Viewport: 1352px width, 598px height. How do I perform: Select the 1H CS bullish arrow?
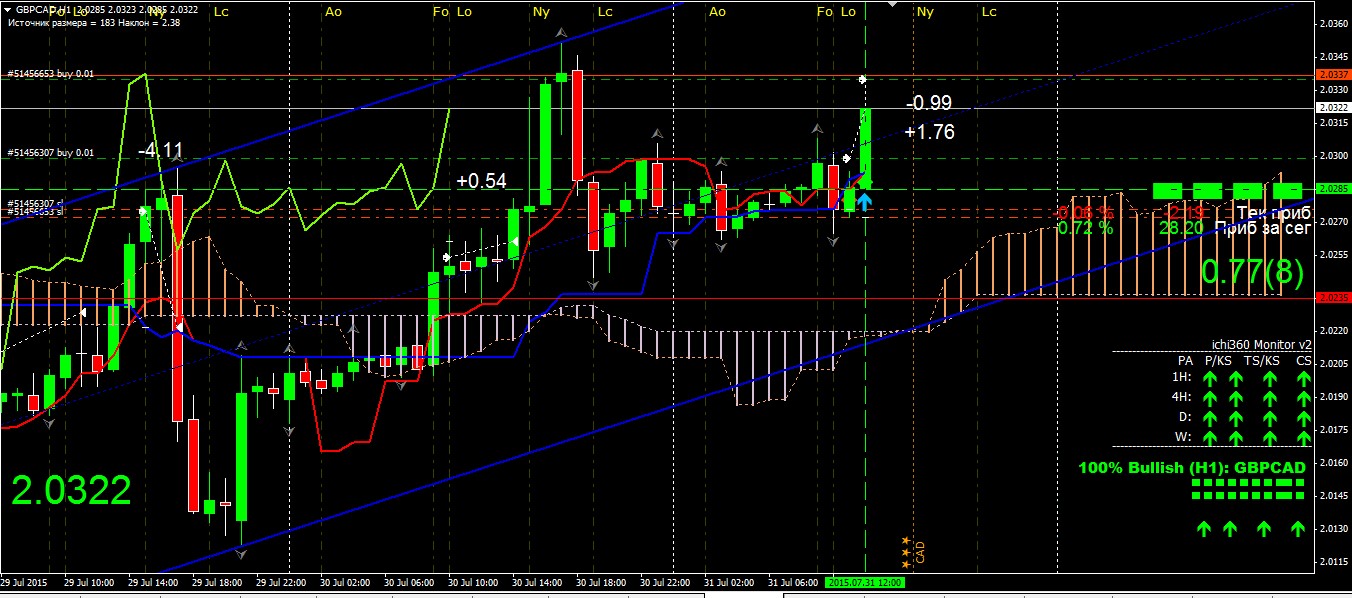click(x=1304, y=379)
